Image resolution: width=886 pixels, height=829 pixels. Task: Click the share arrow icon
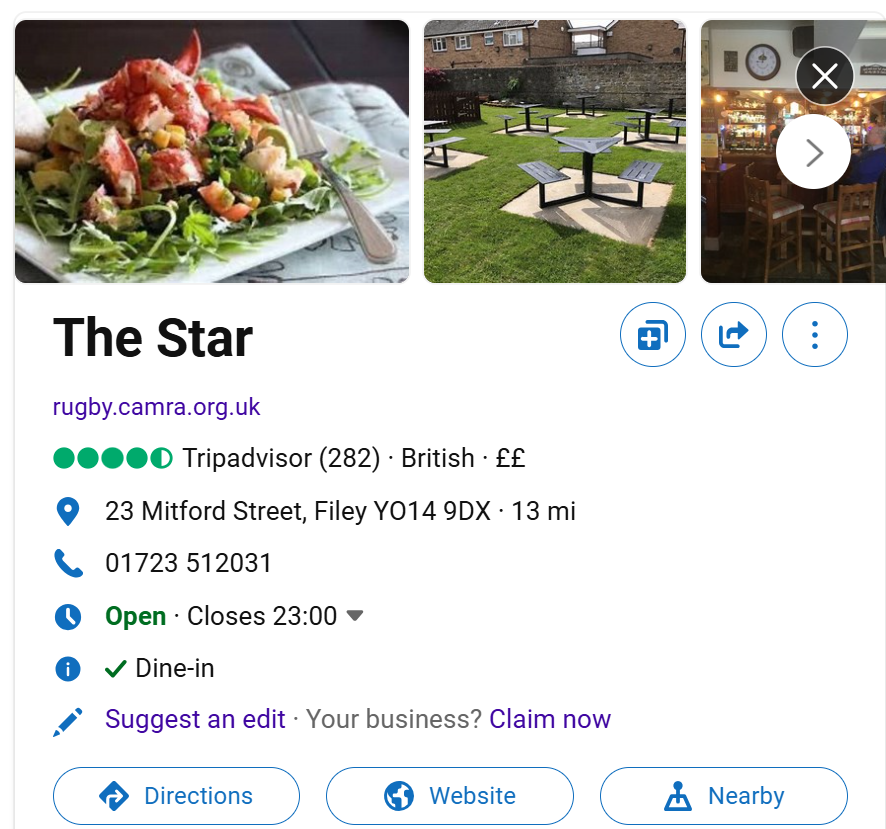(x=734, y=335)
